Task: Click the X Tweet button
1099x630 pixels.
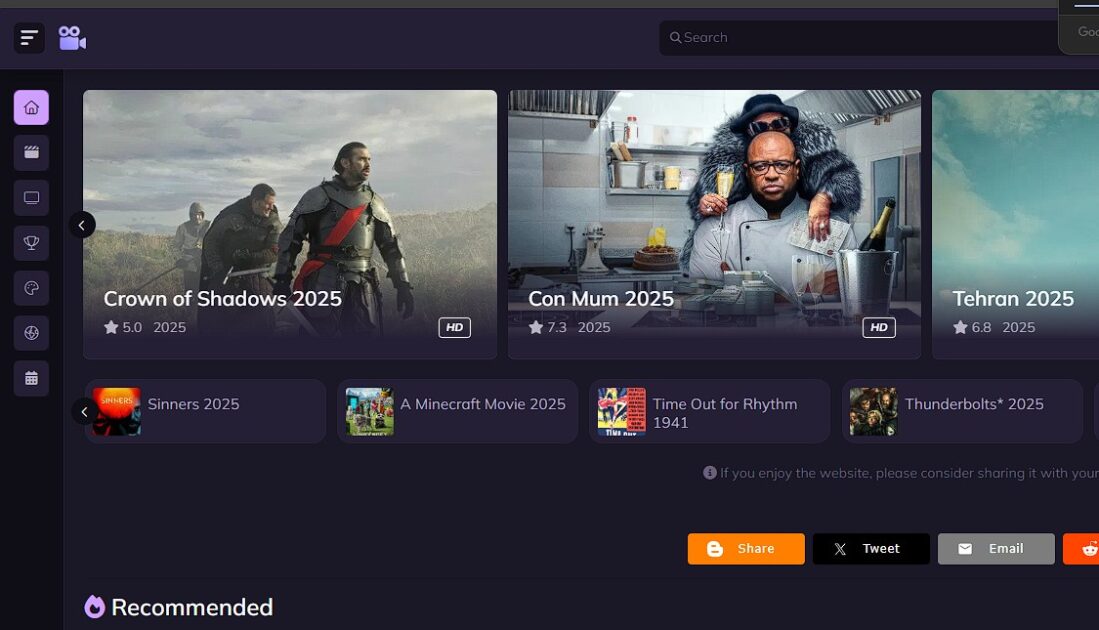Action: tap(871, 549)
